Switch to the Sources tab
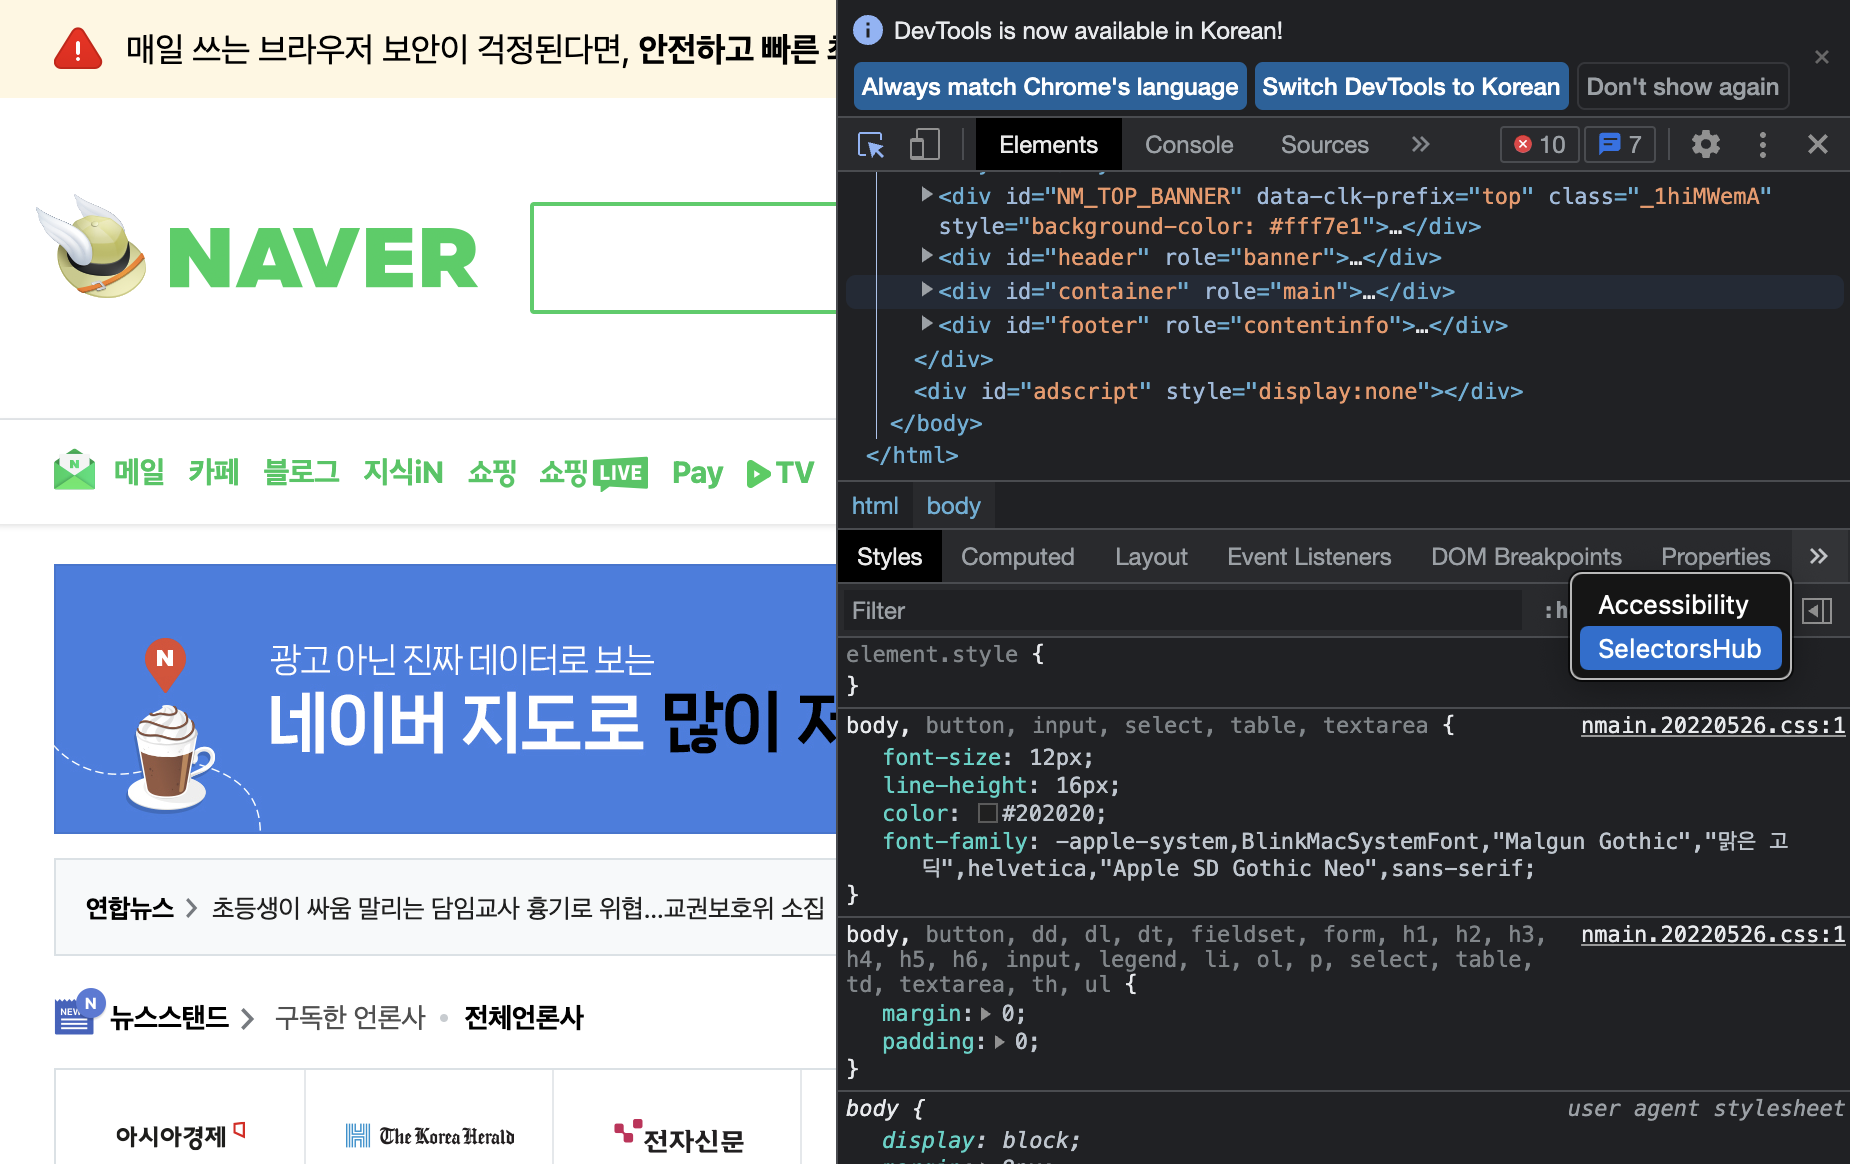 pyautogui.click(x=1324, y=145)
